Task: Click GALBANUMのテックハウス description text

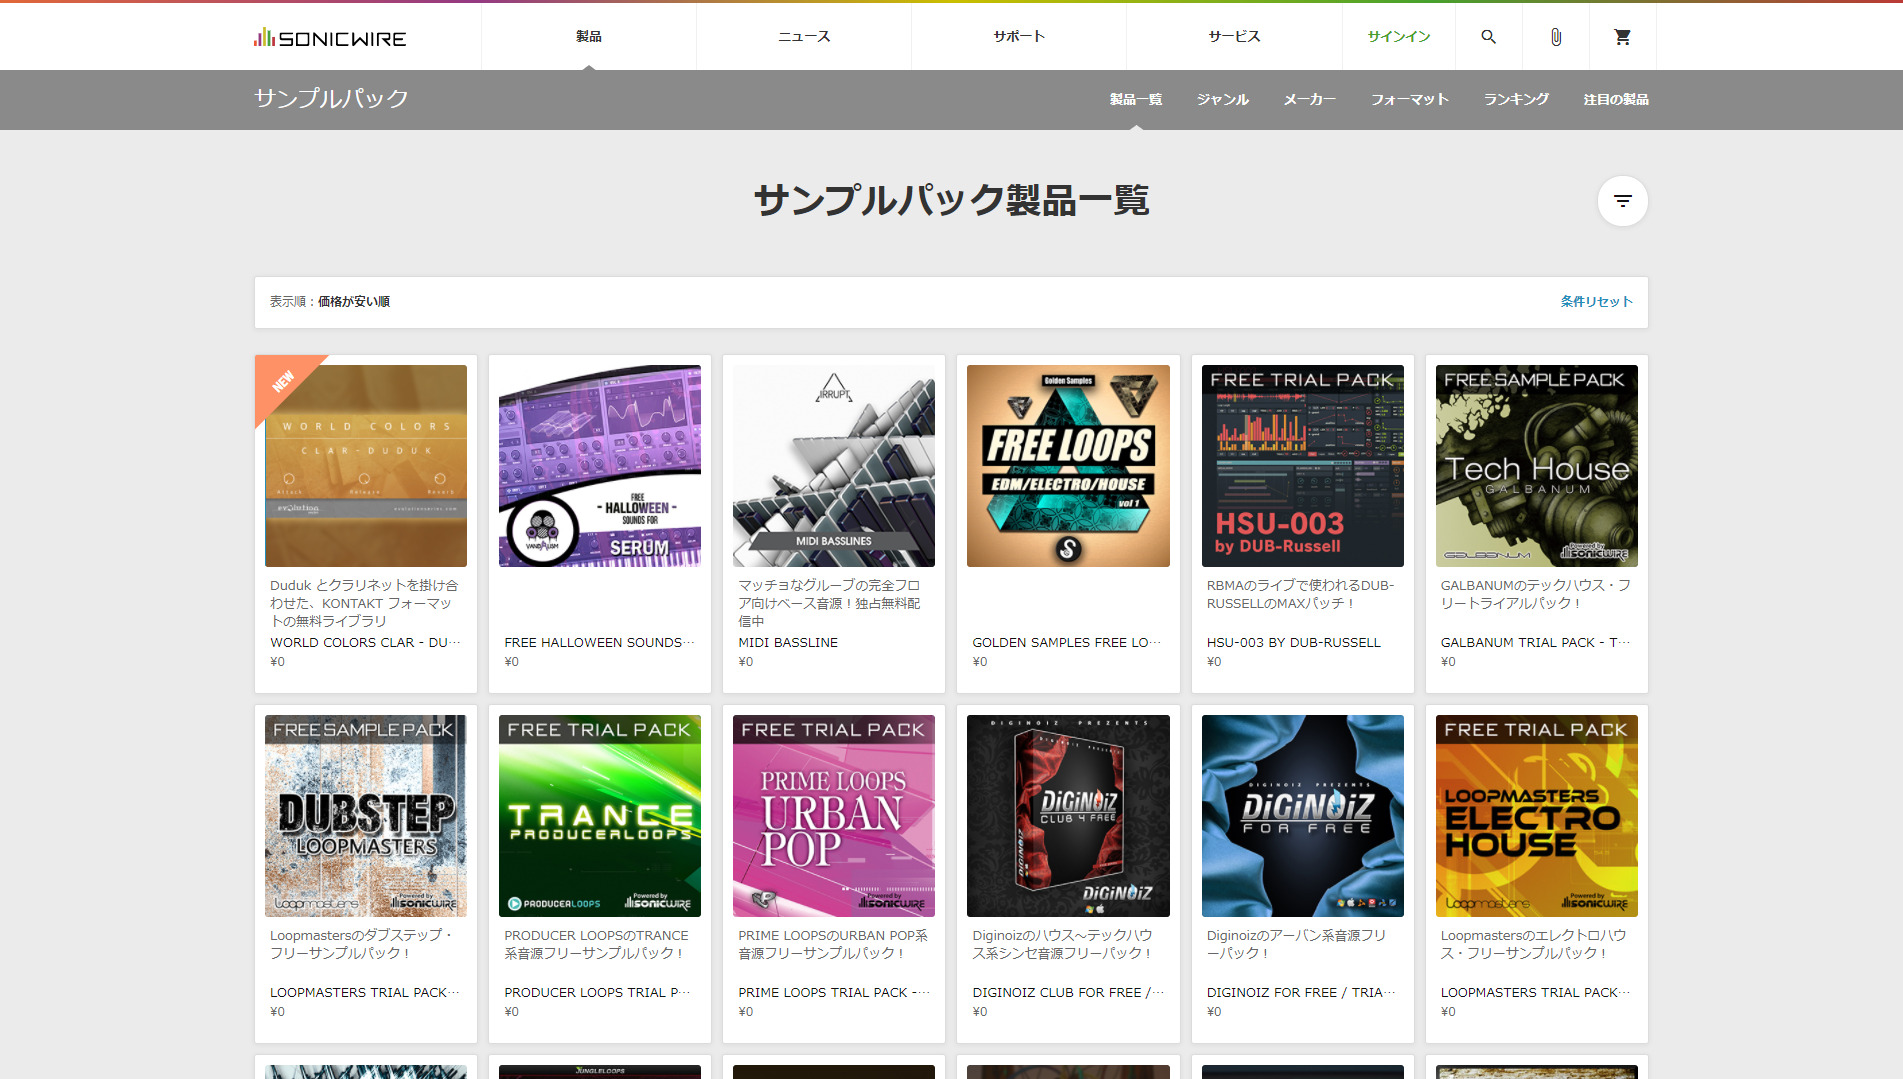Action: tap(1535, 594)
